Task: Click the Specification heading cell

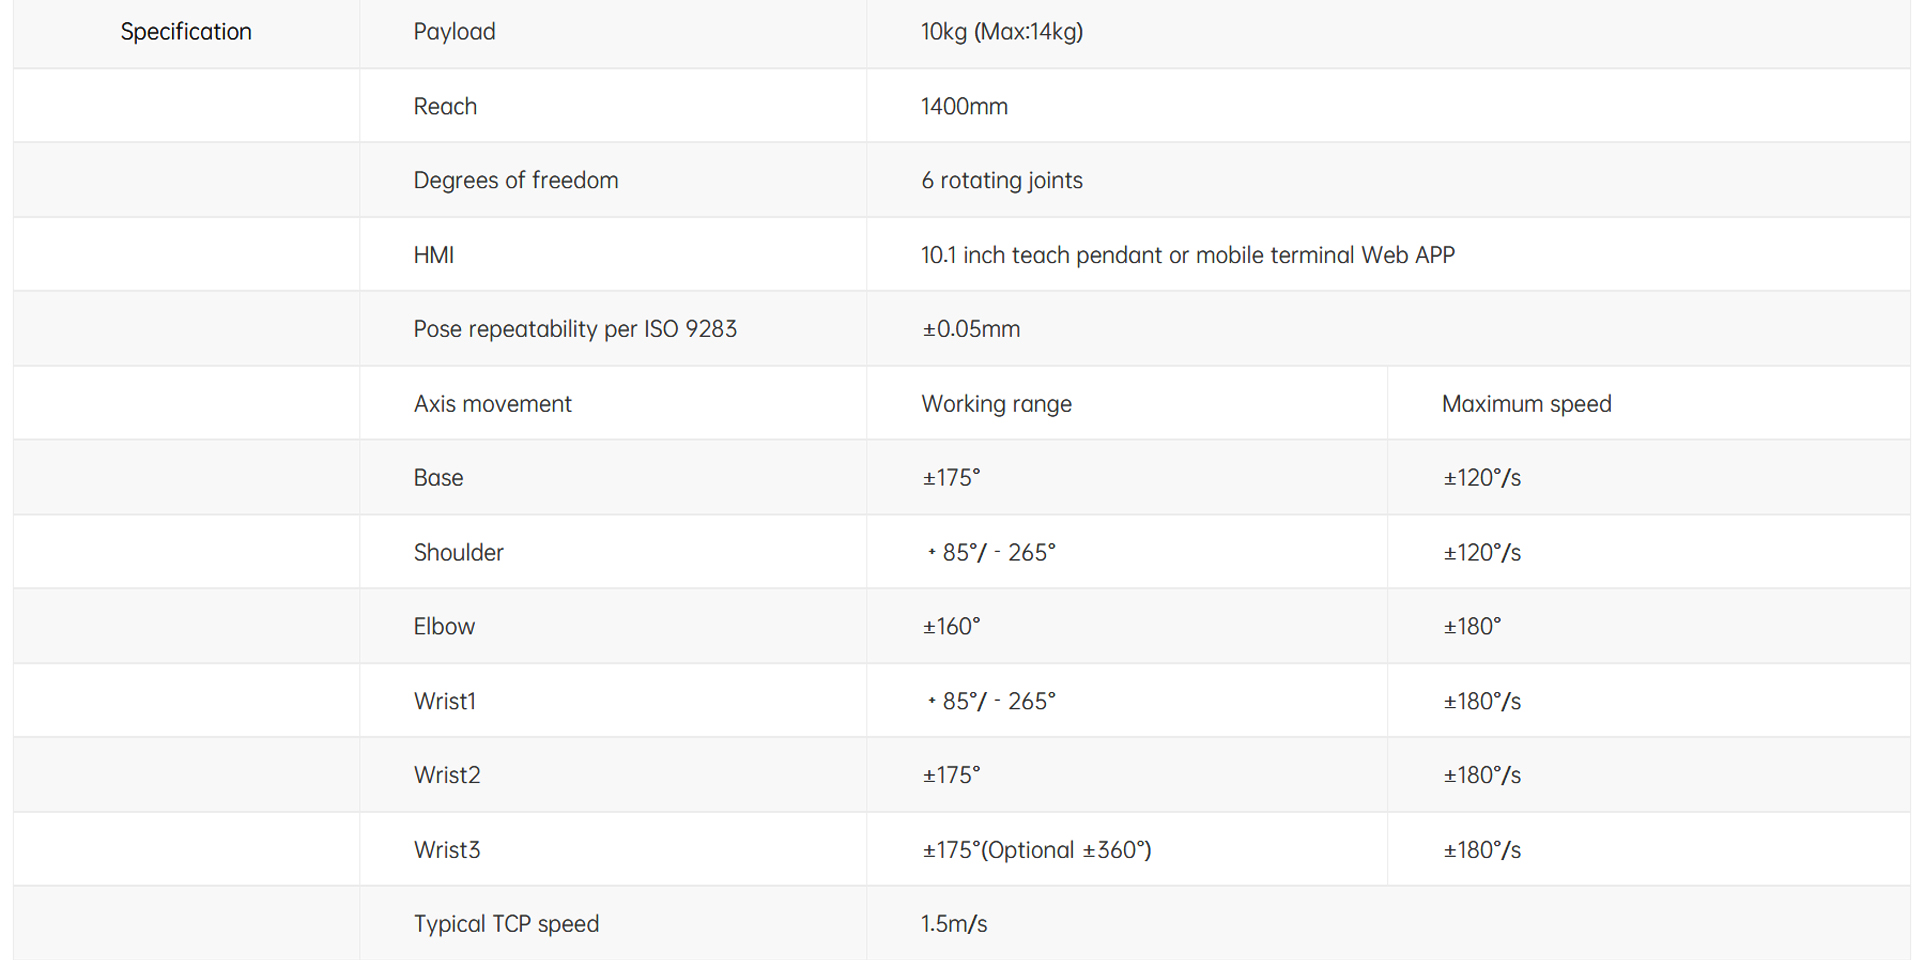Action: point(186,32)
